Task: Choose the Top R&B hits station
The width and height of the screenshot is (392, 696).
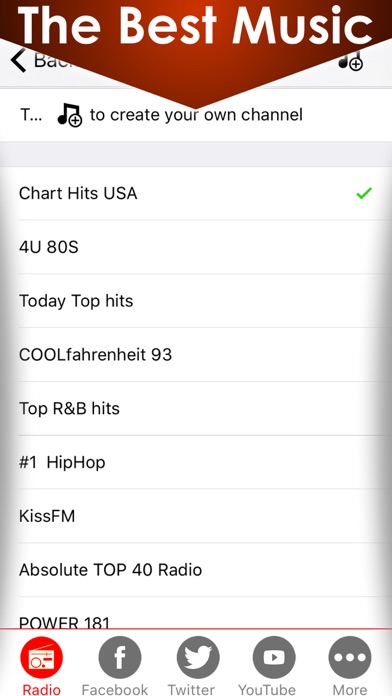Action: pyautogui.click(x=196, y=408)
